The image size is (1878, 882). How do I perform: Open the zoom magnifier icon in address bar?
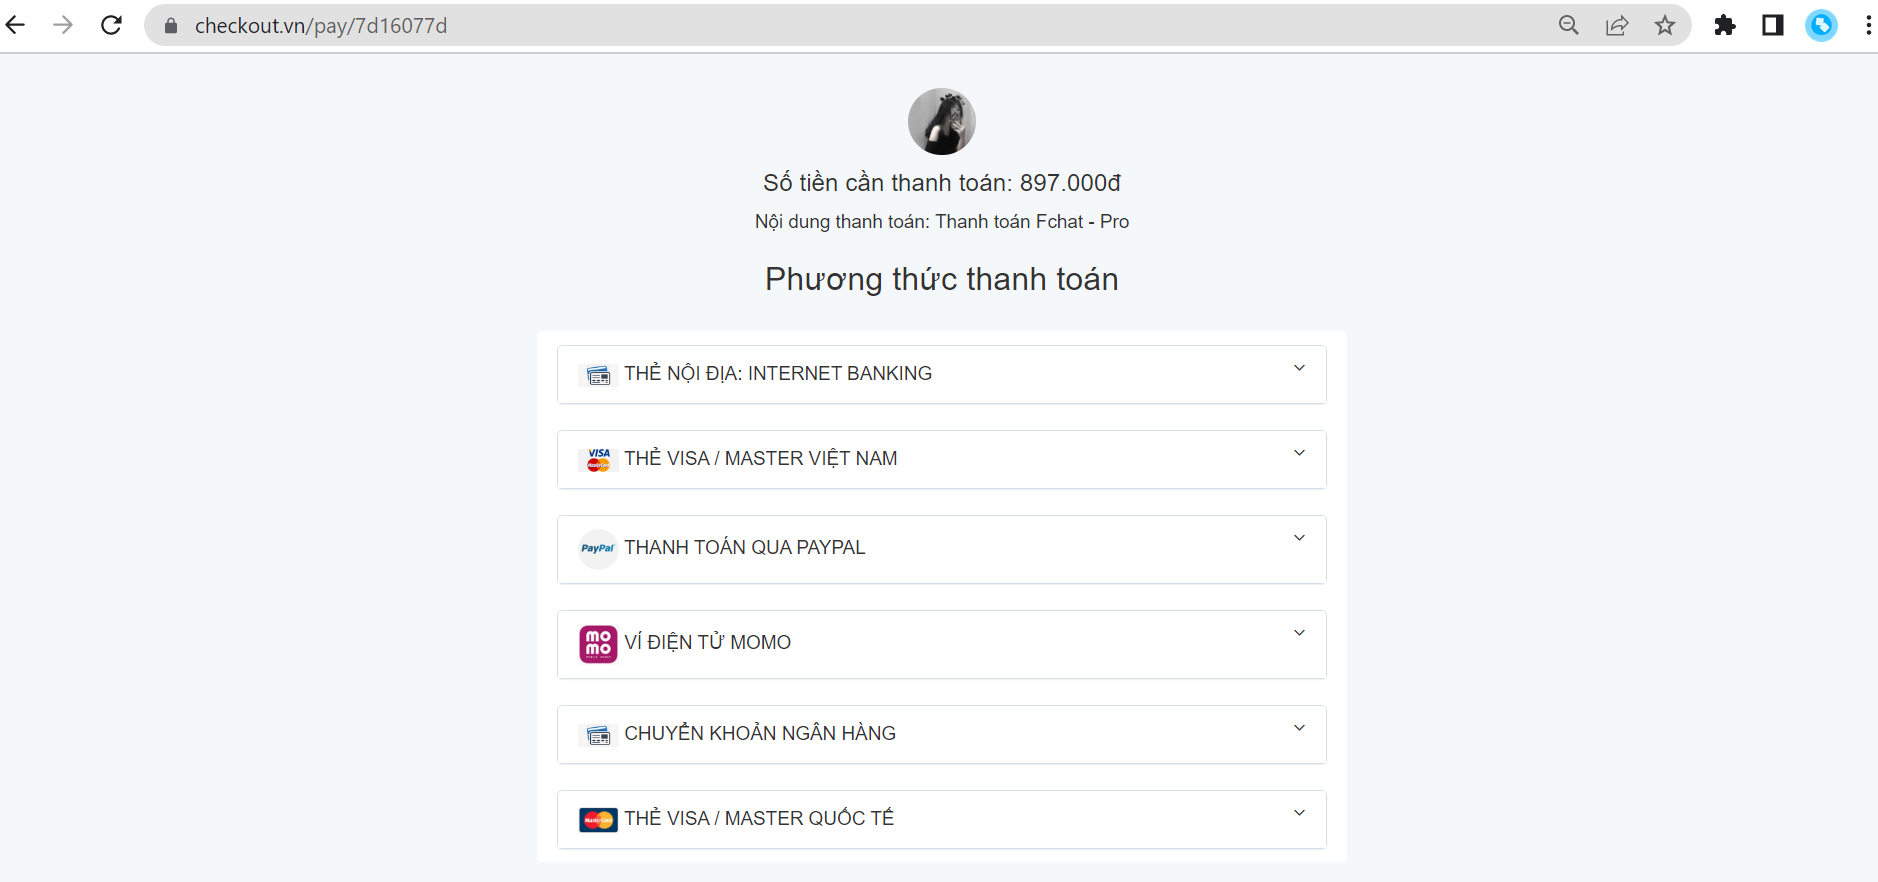click(x=1569, y=25)
